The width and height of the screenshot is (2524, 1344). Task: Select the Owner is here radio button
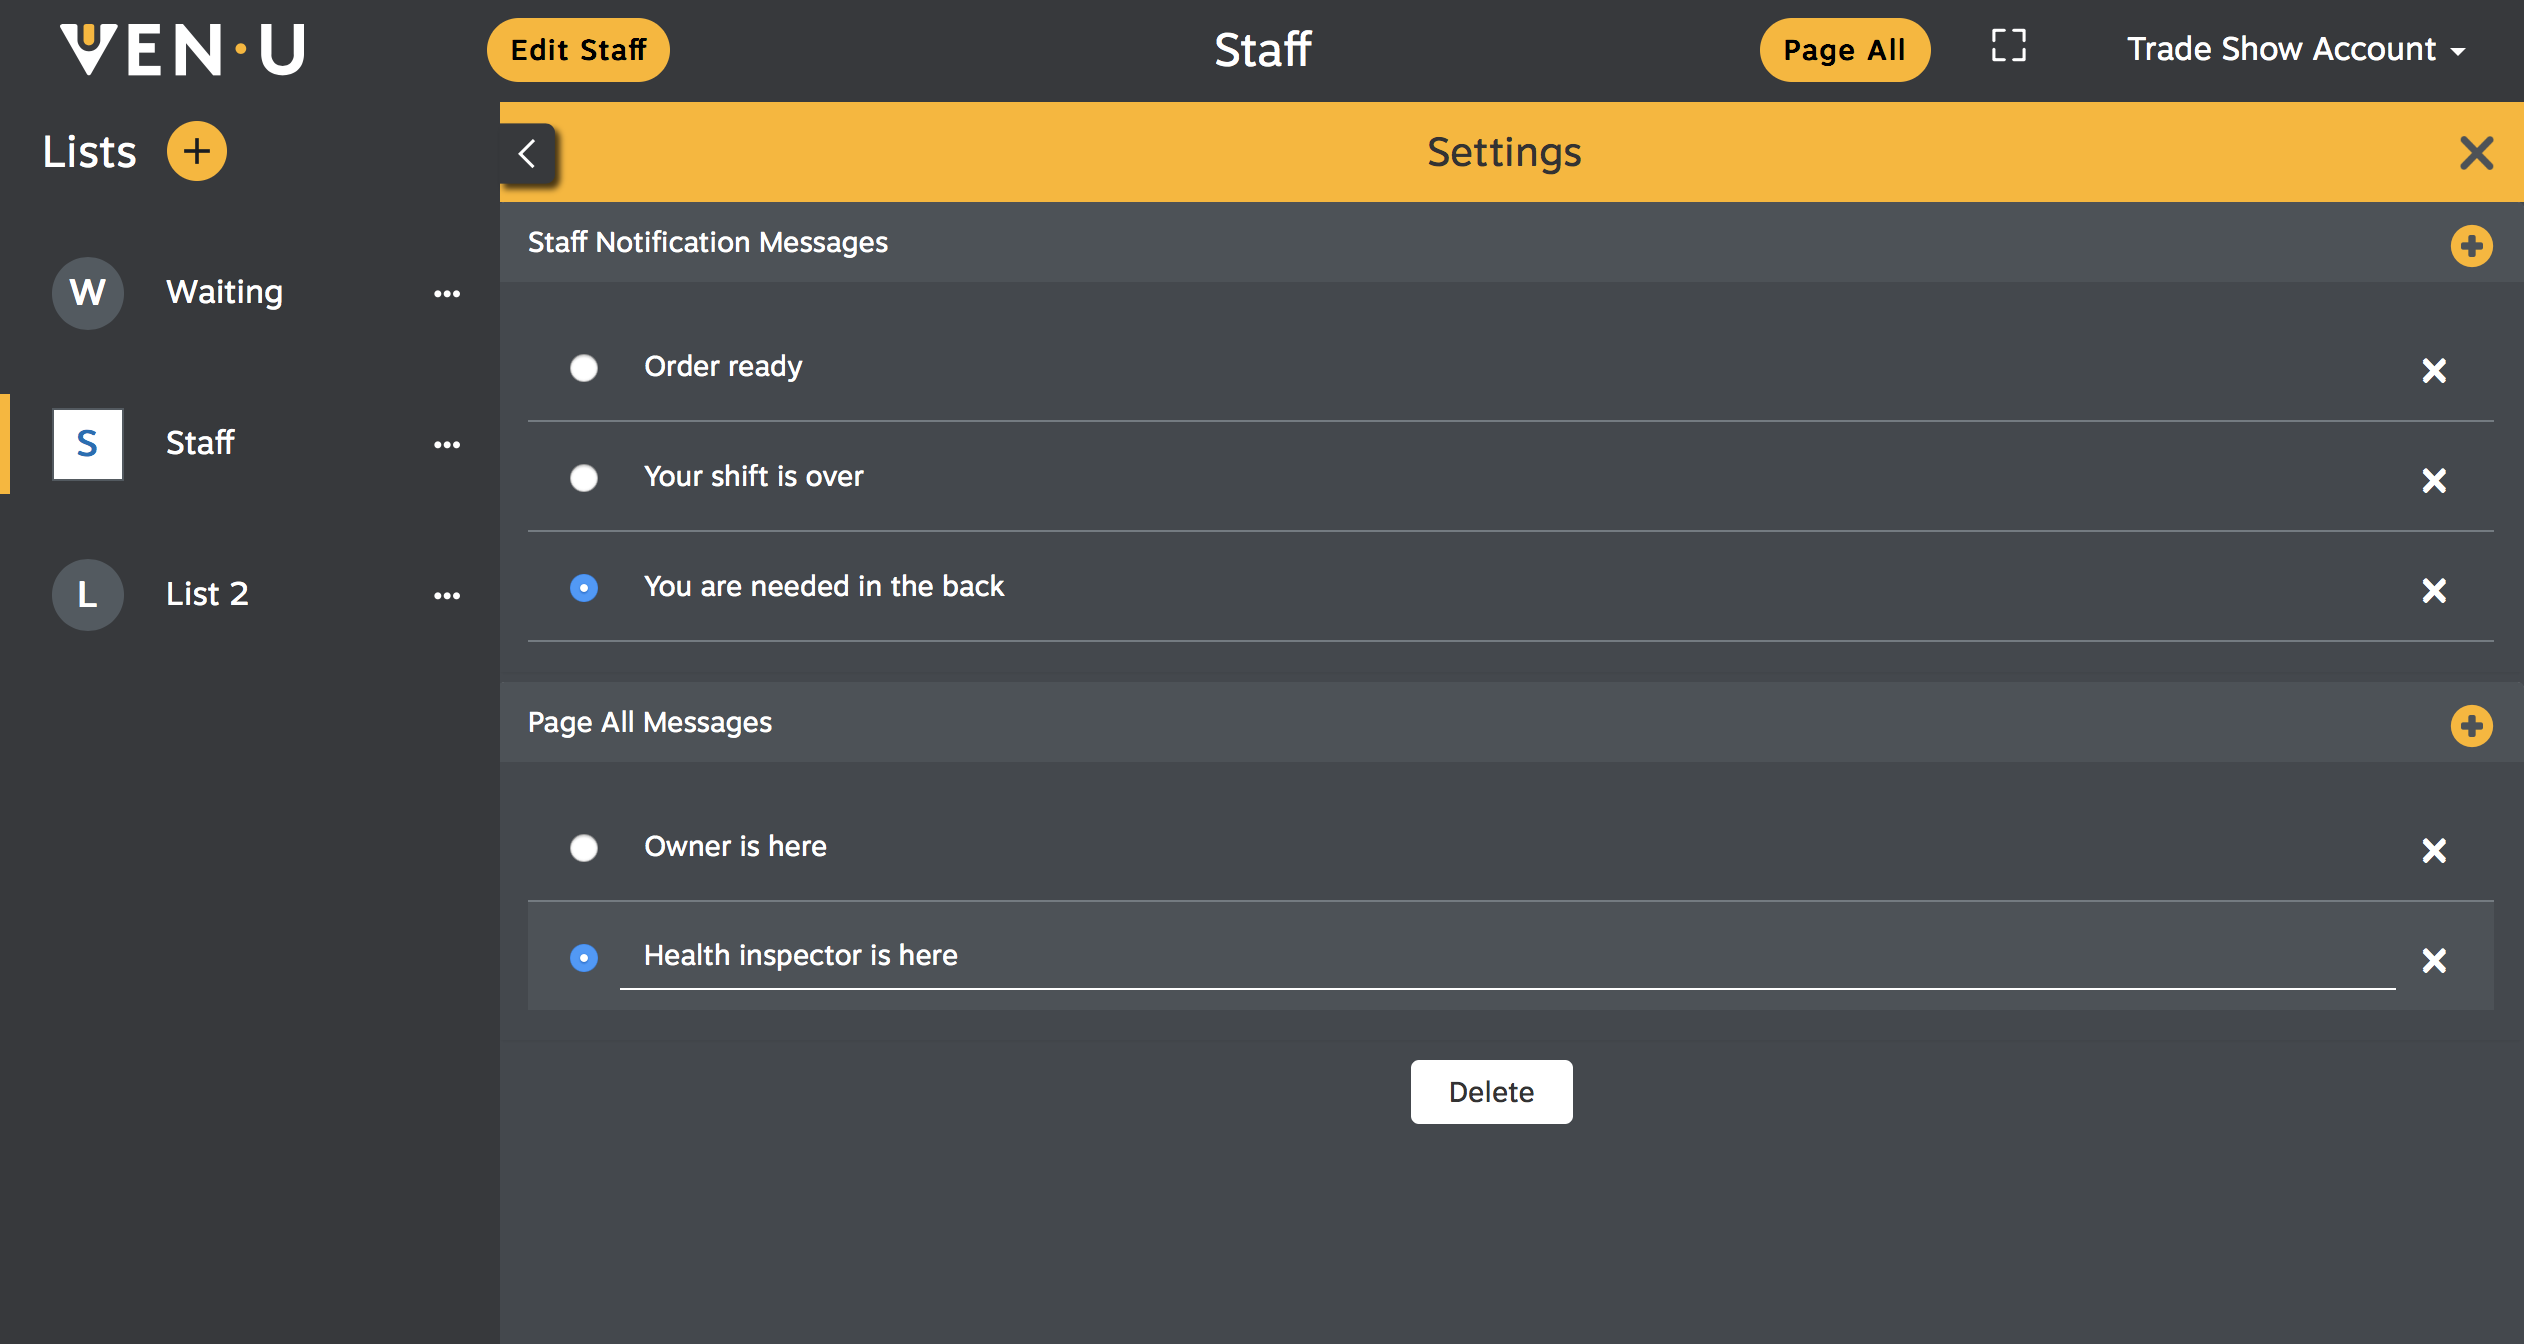584,848
